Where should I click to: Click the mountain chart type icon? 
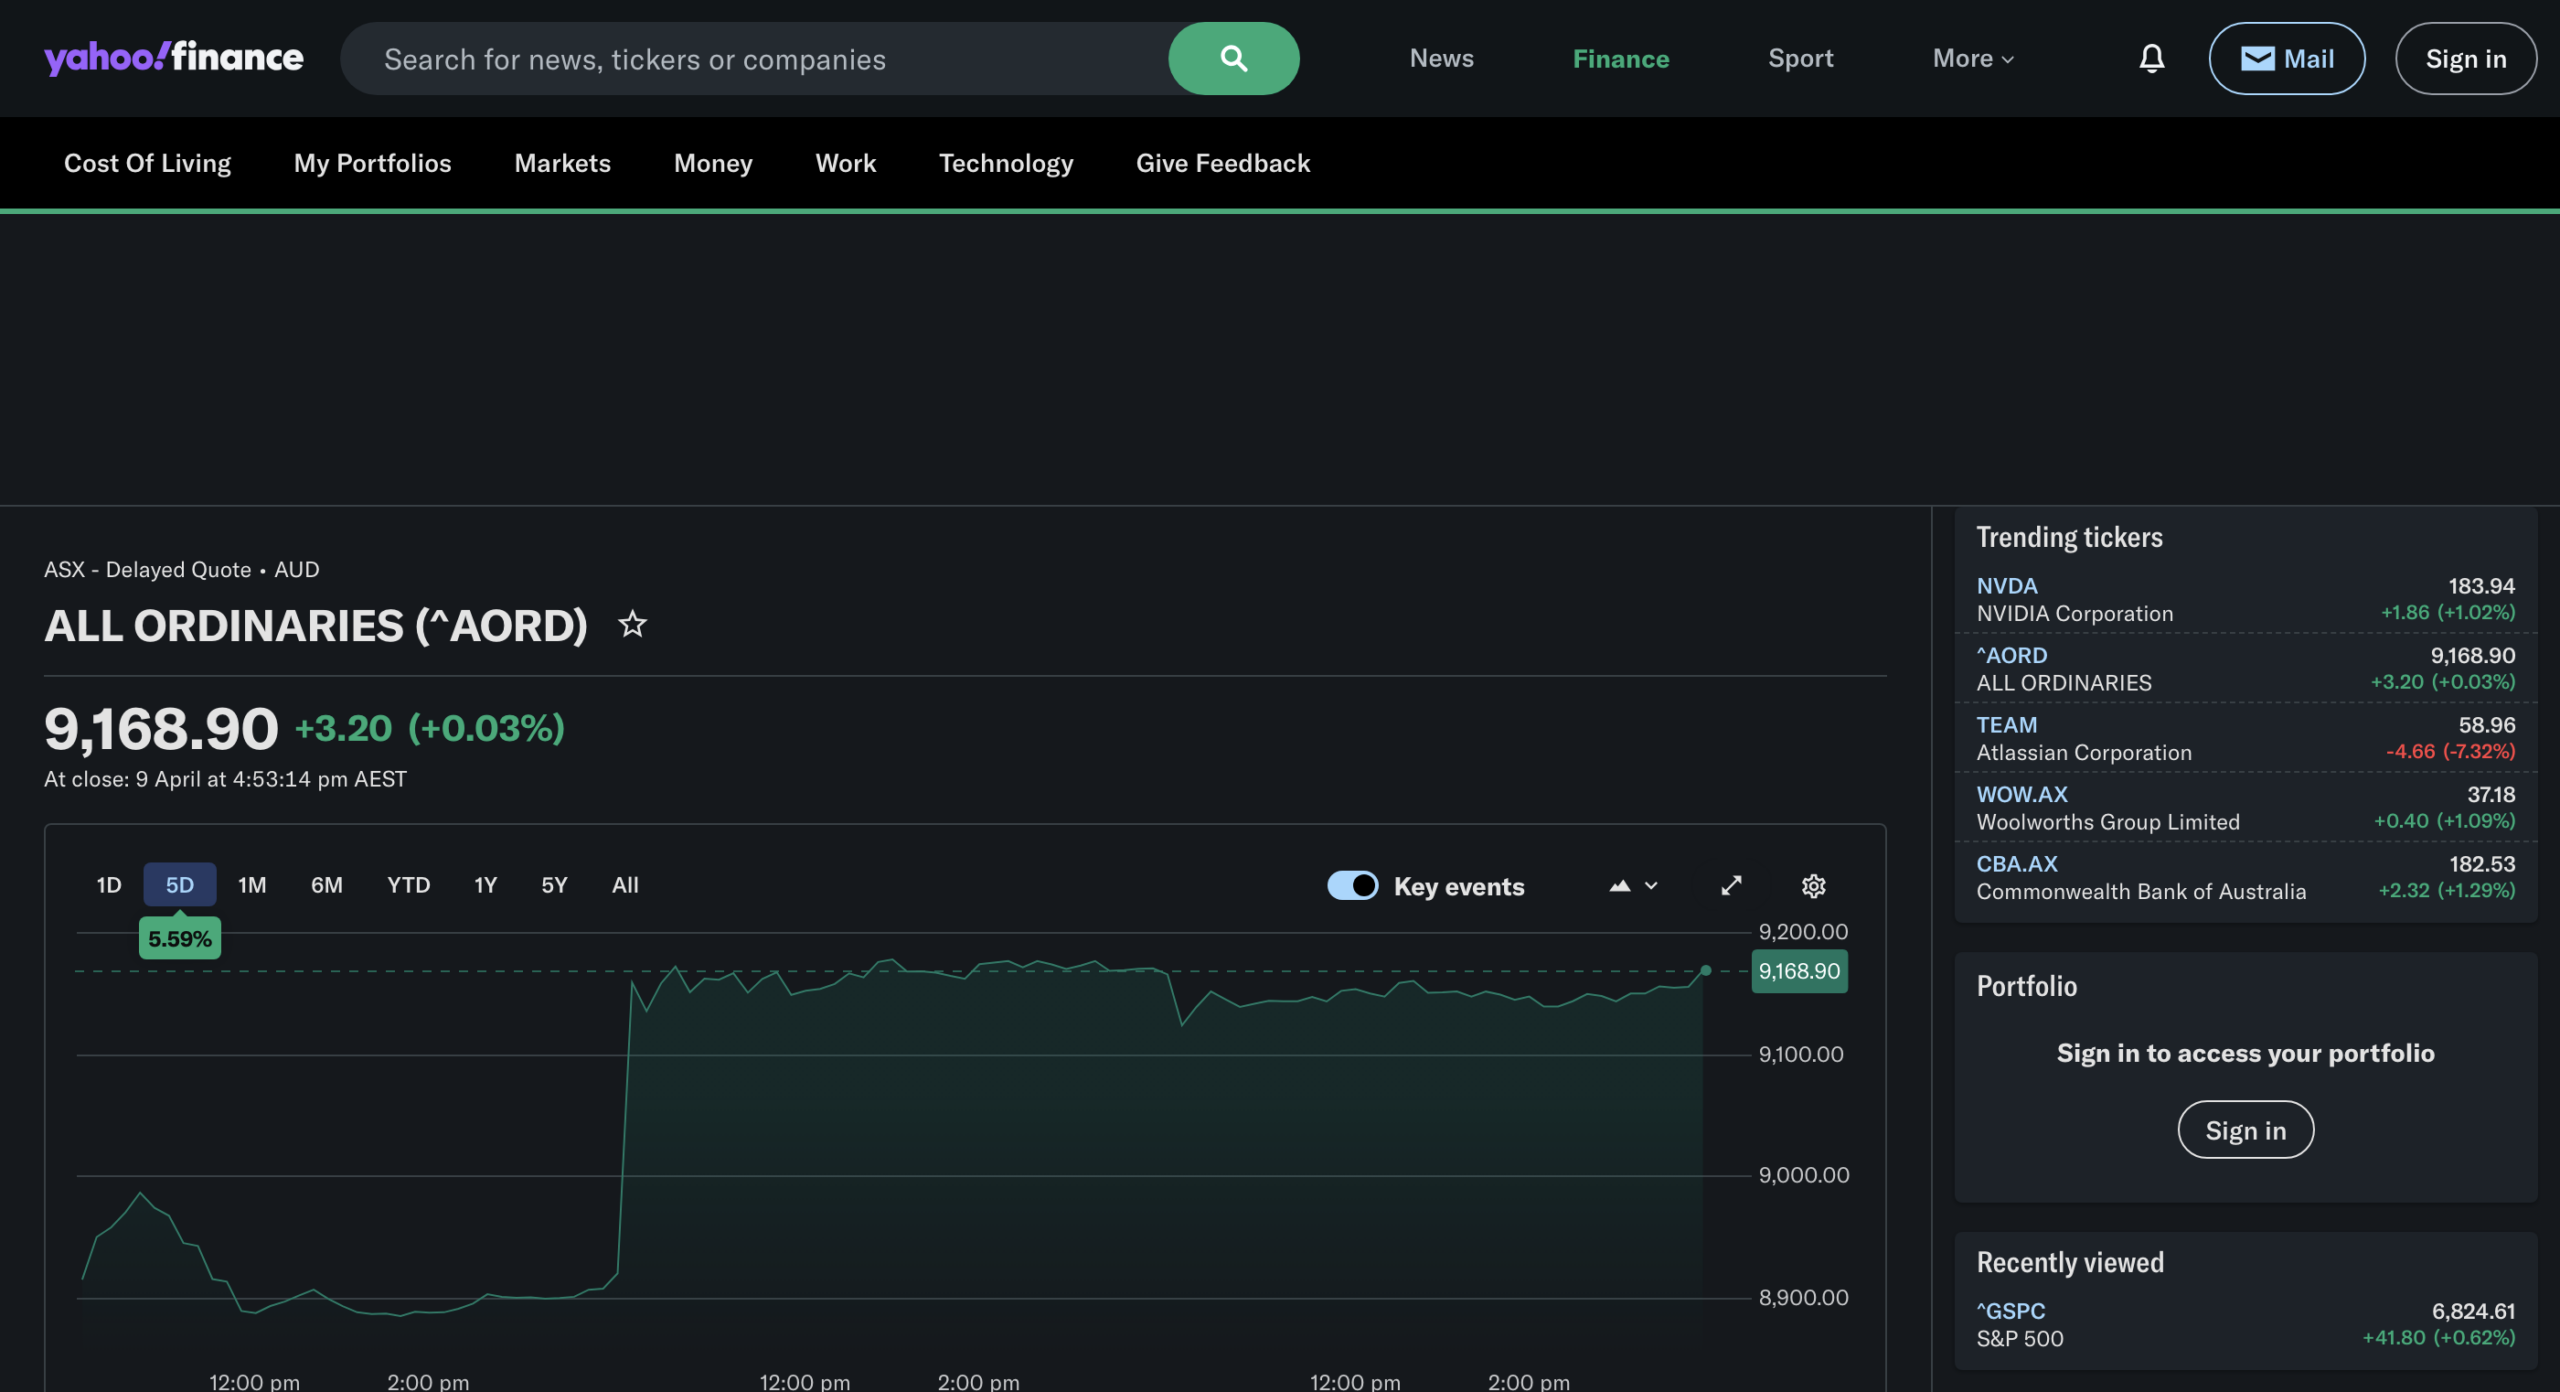(1620, 886)
